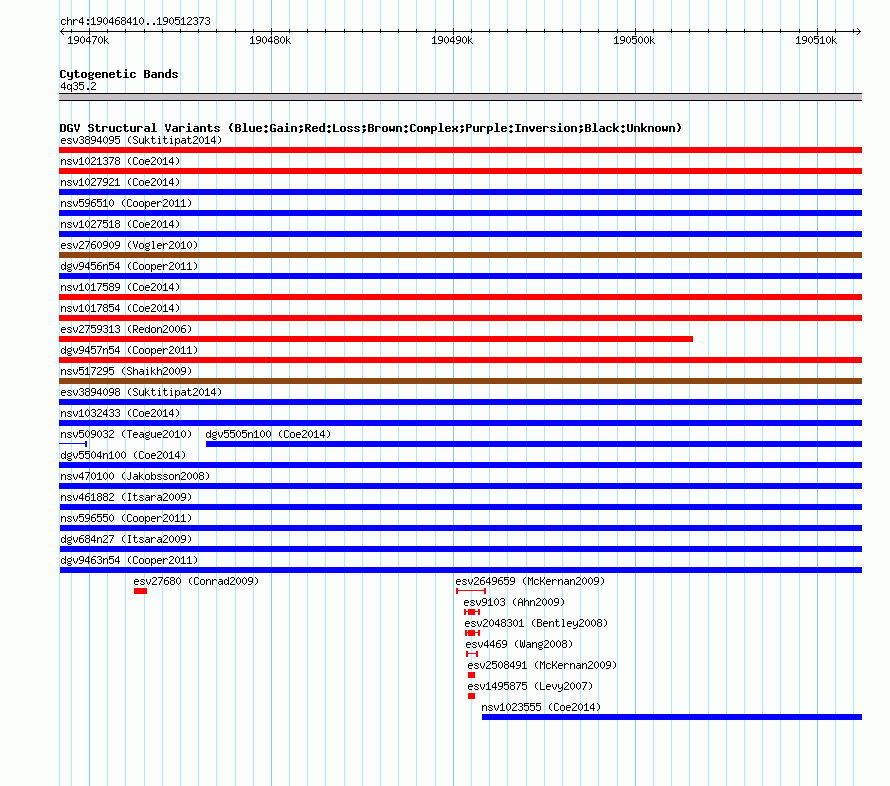Viewport: 890px width, 786px height.
Task: Click the ruler's right arrow end
Action: 858,31
